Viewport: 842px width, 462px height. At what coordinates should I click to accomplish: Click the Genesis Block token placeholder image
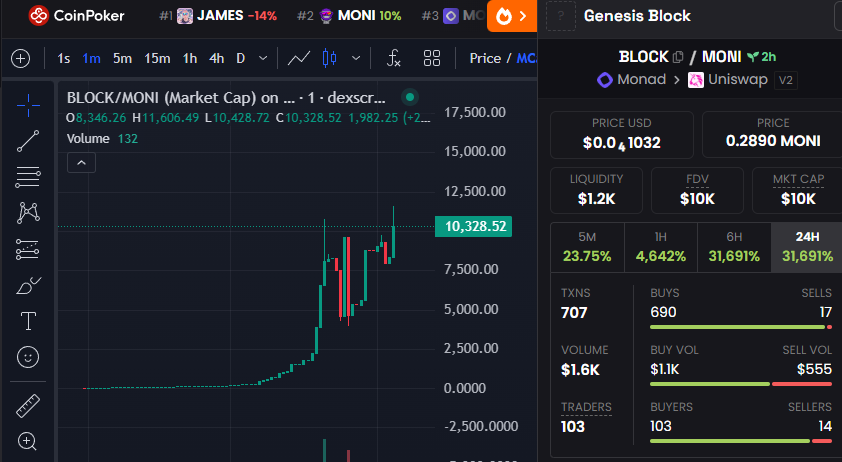click(x=561, y=16)
